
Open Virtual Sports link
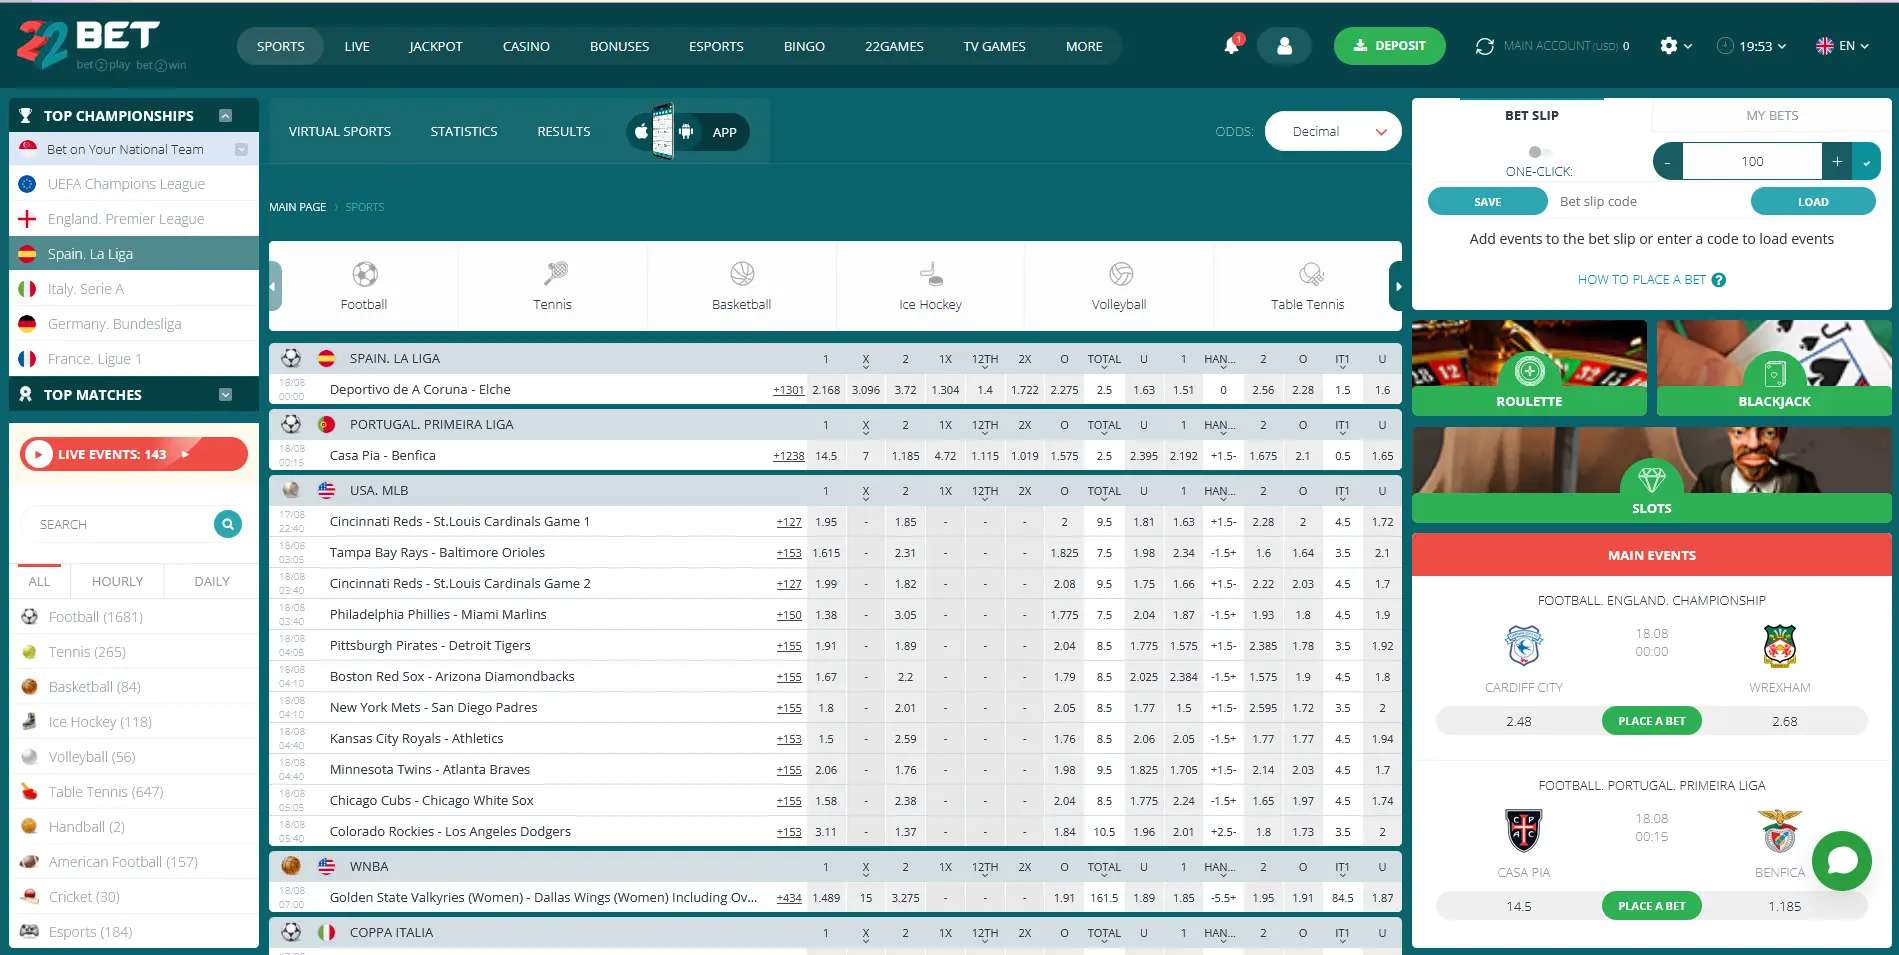340,132
